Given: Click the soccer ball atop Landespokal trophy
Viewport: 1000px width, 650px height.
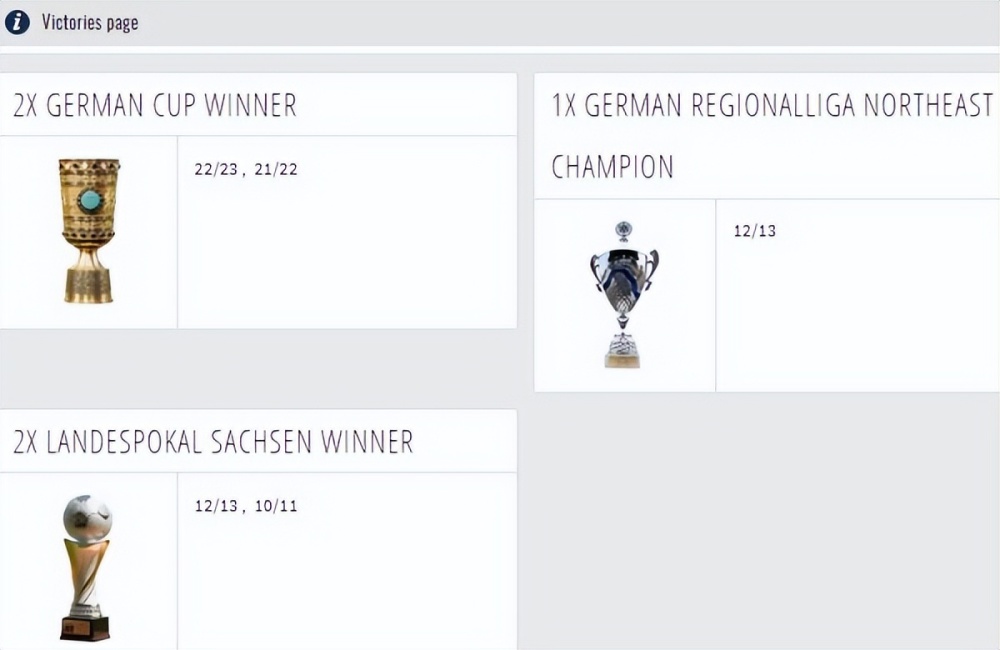Looking at the screenshot, I should point(87,516).
